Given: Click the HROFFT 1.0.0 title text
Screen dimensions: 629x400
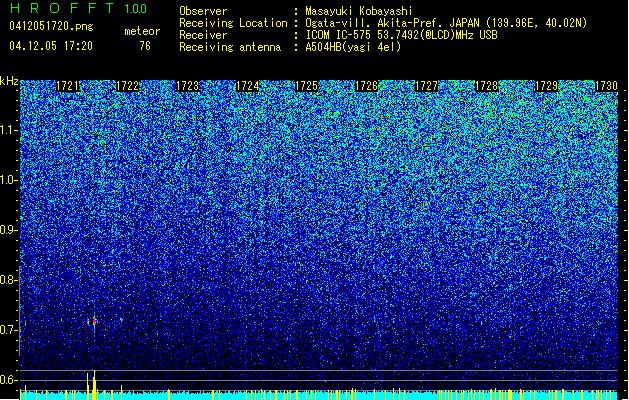Looking at the screenshot, I should (x=79, y=8).
